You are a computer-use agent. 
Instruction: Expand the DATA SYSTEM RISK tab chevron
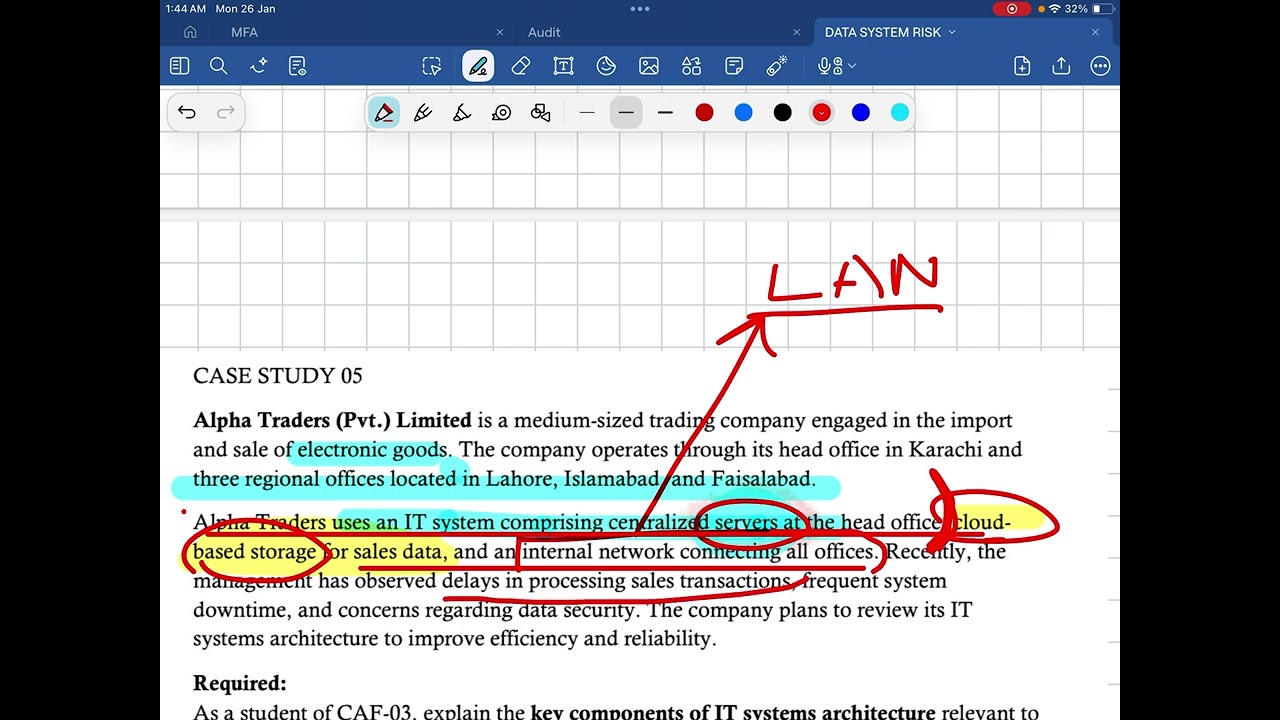tap(952, 32)
